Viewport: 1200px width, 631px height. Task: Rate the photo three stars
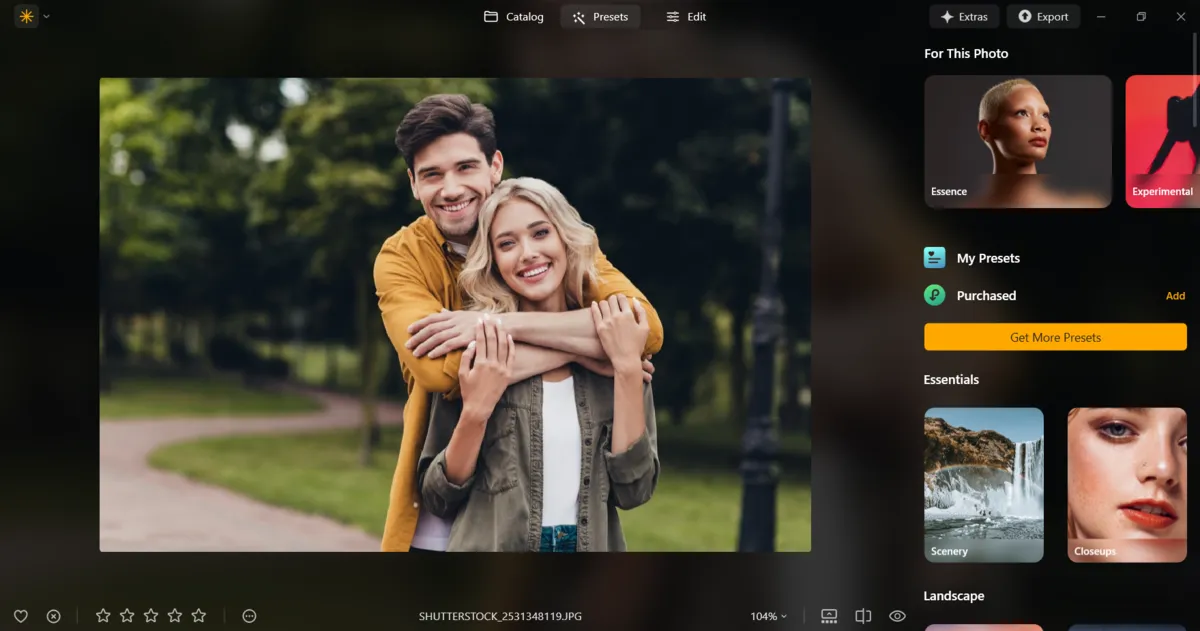(151, 616)
